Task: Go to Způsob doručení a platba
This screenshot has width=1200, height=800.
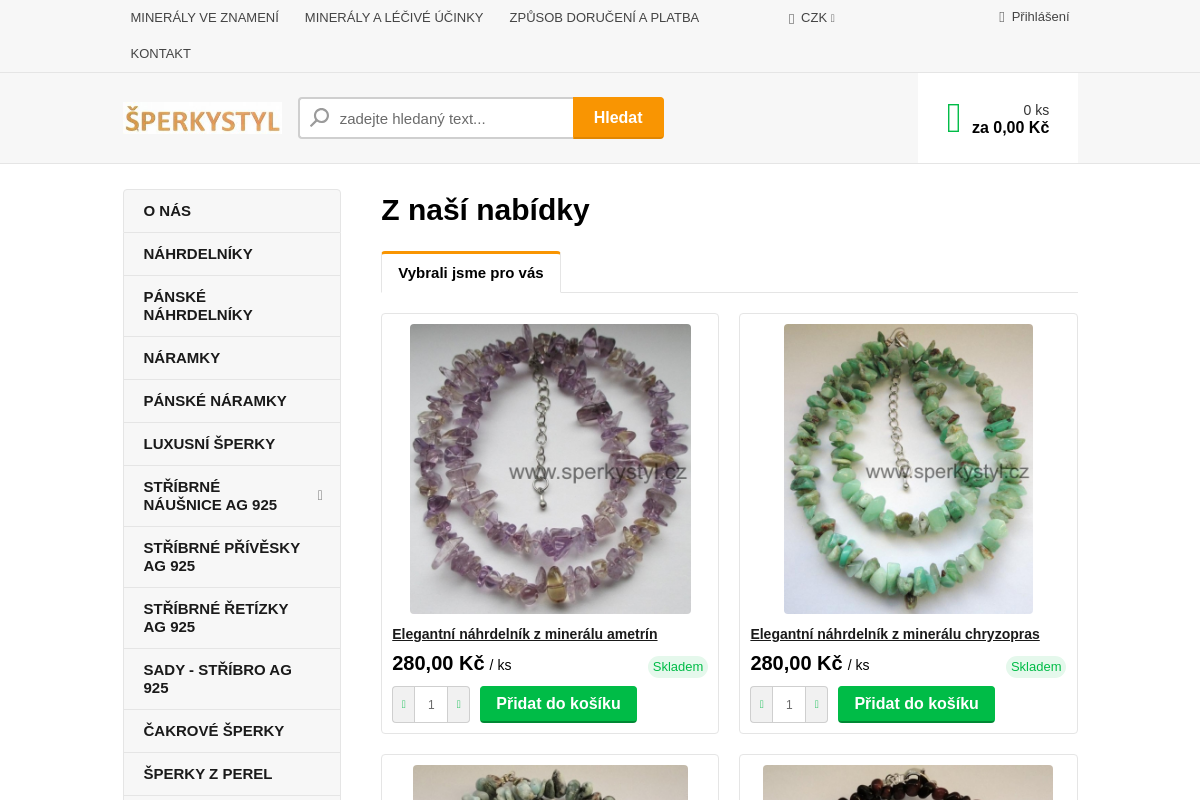Action: pyautogui.click(x=603, y=18)
